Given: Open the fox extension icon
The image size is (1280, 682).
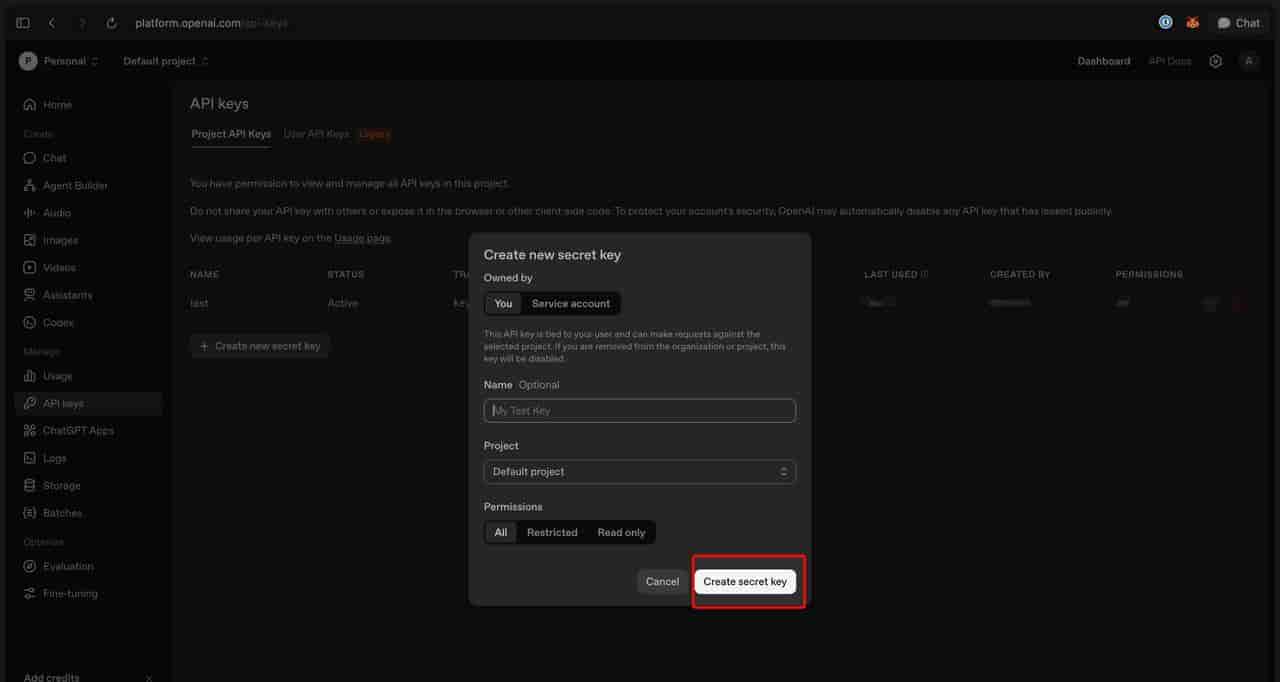Looking at the screenshot, I should point(1192,22).
